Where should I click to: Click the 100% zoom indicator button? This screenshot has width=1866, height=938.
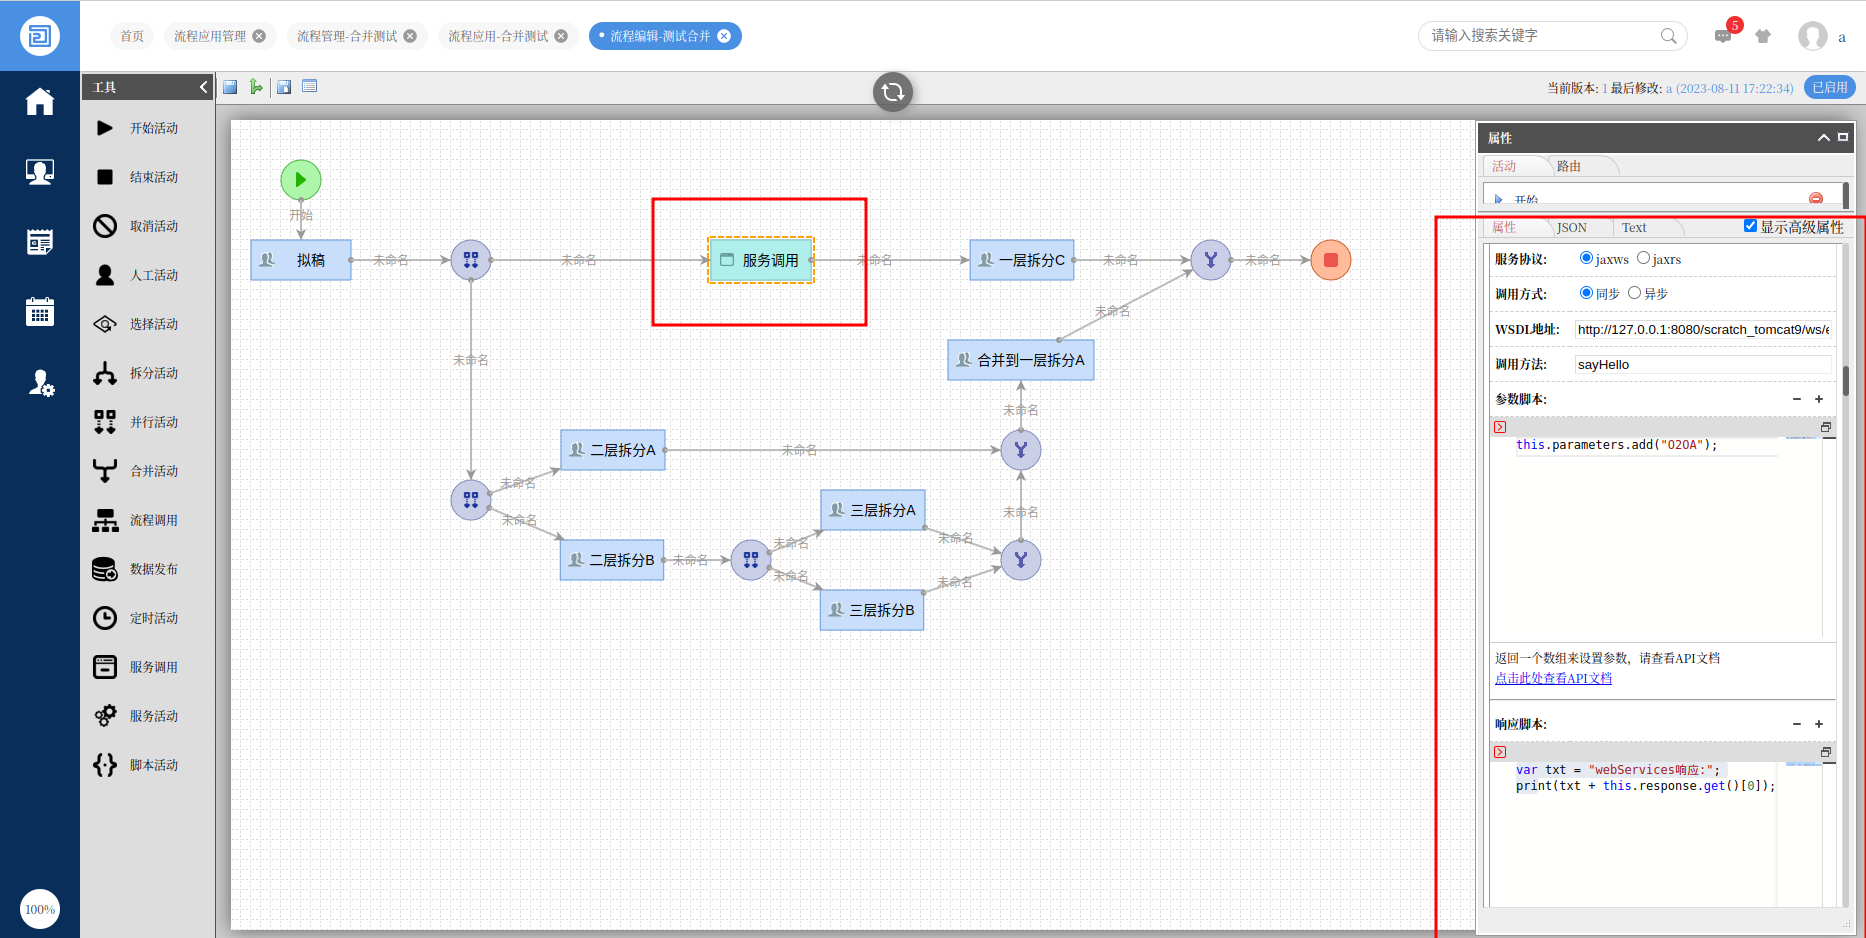[40, 909]
